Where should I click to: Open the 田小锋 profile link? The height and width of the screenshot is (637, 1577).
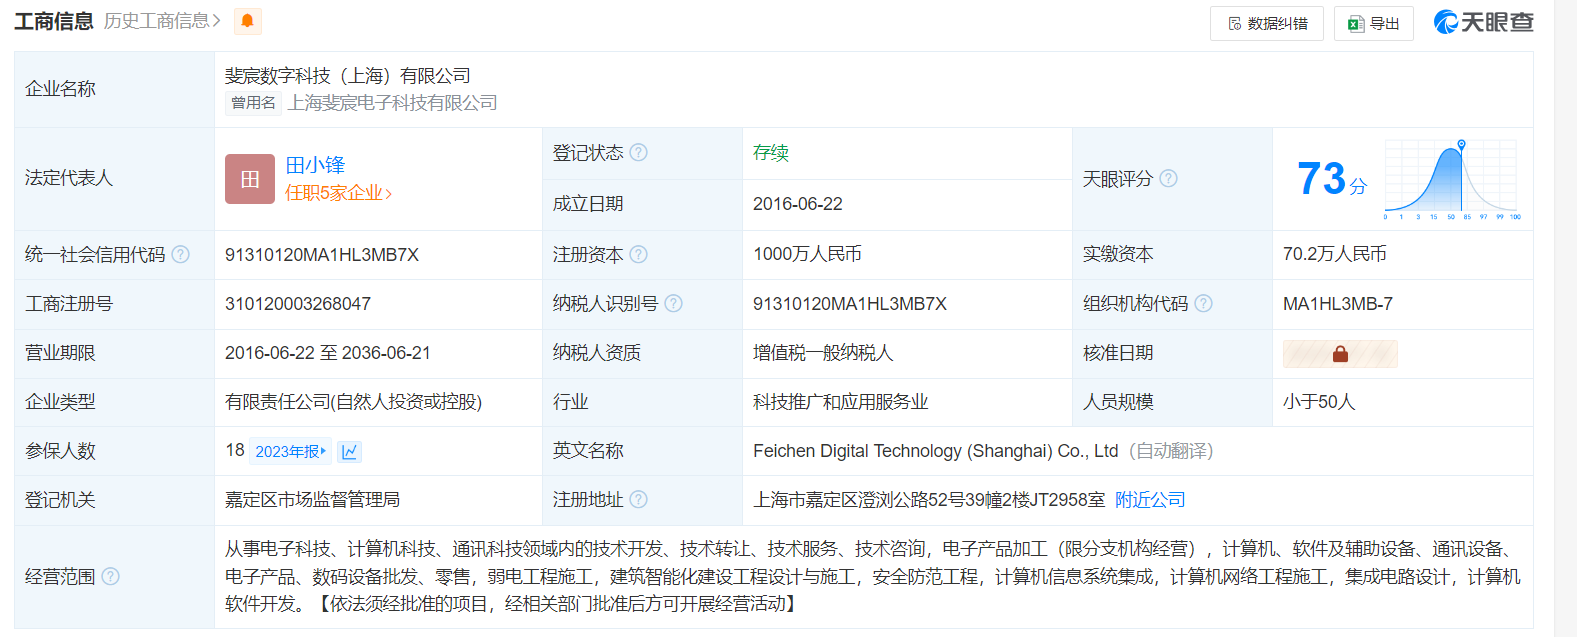point(315,165)
